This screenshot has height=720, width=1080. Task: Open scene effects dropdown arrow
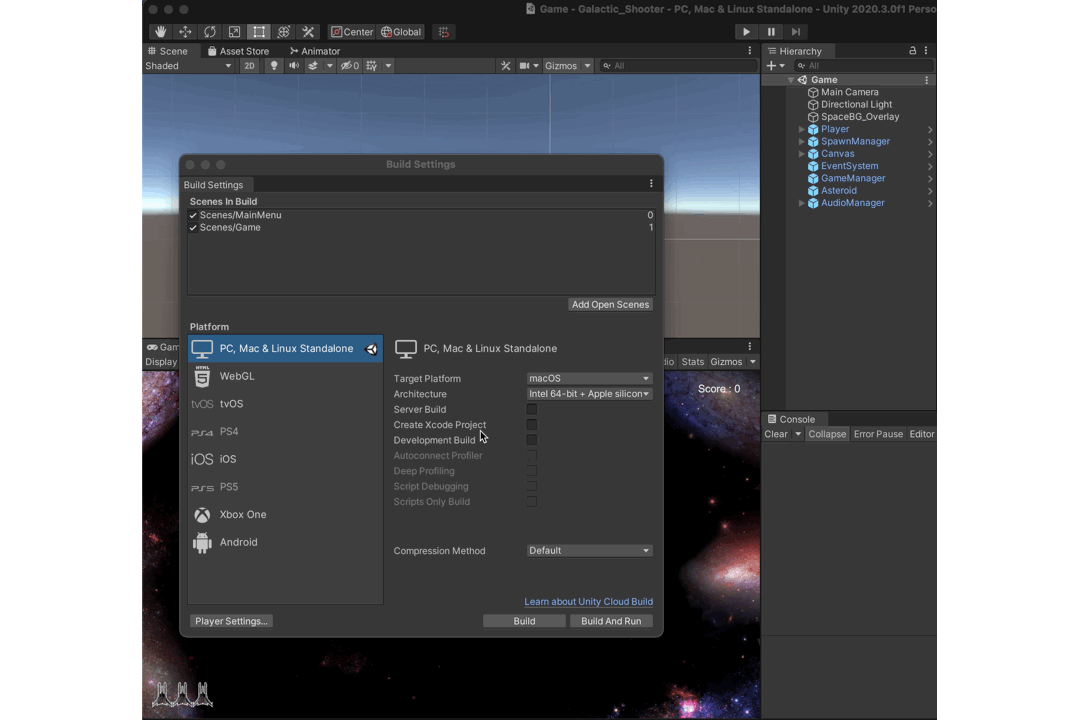(x=329, y=65)
